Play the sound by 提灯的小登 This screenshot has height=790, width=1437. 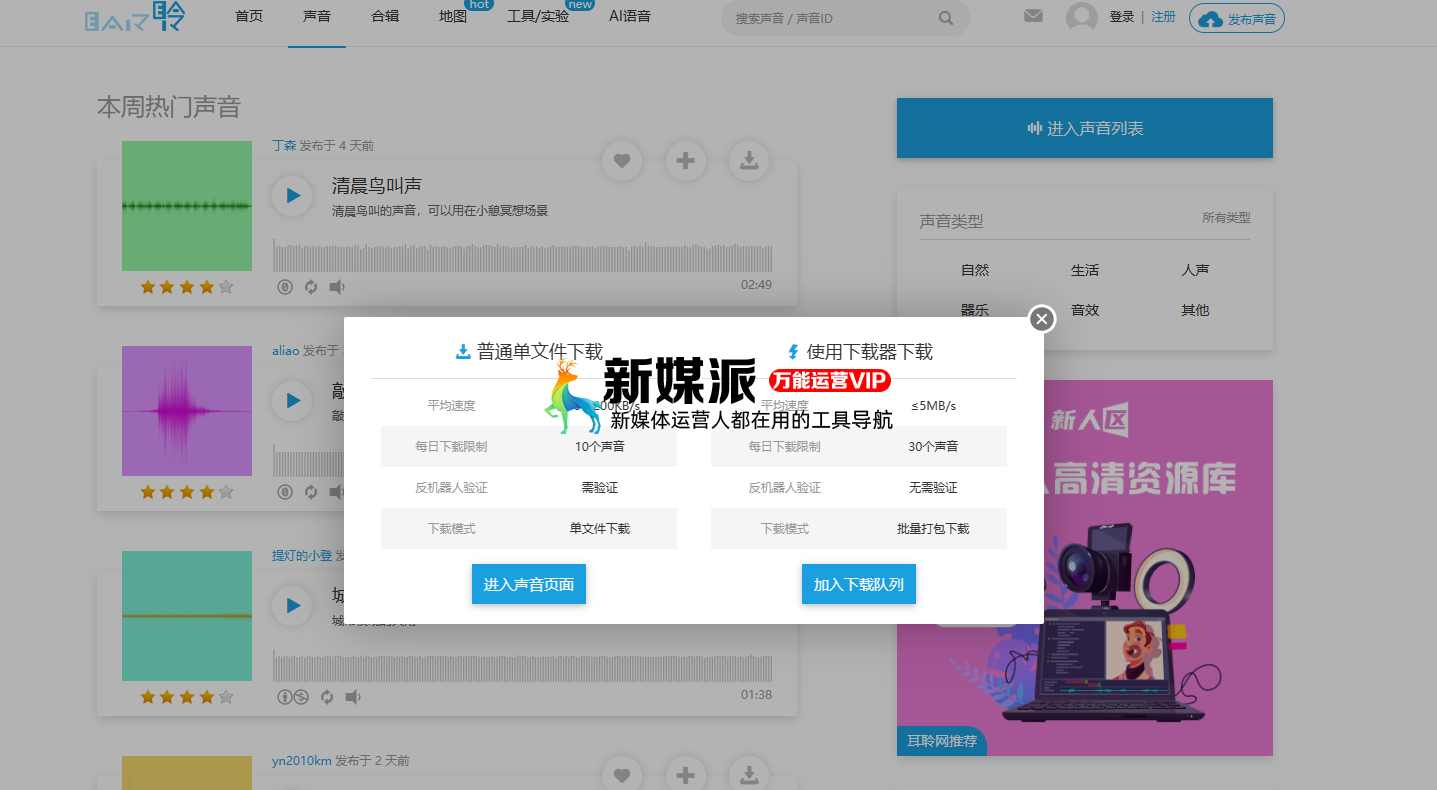293,605
